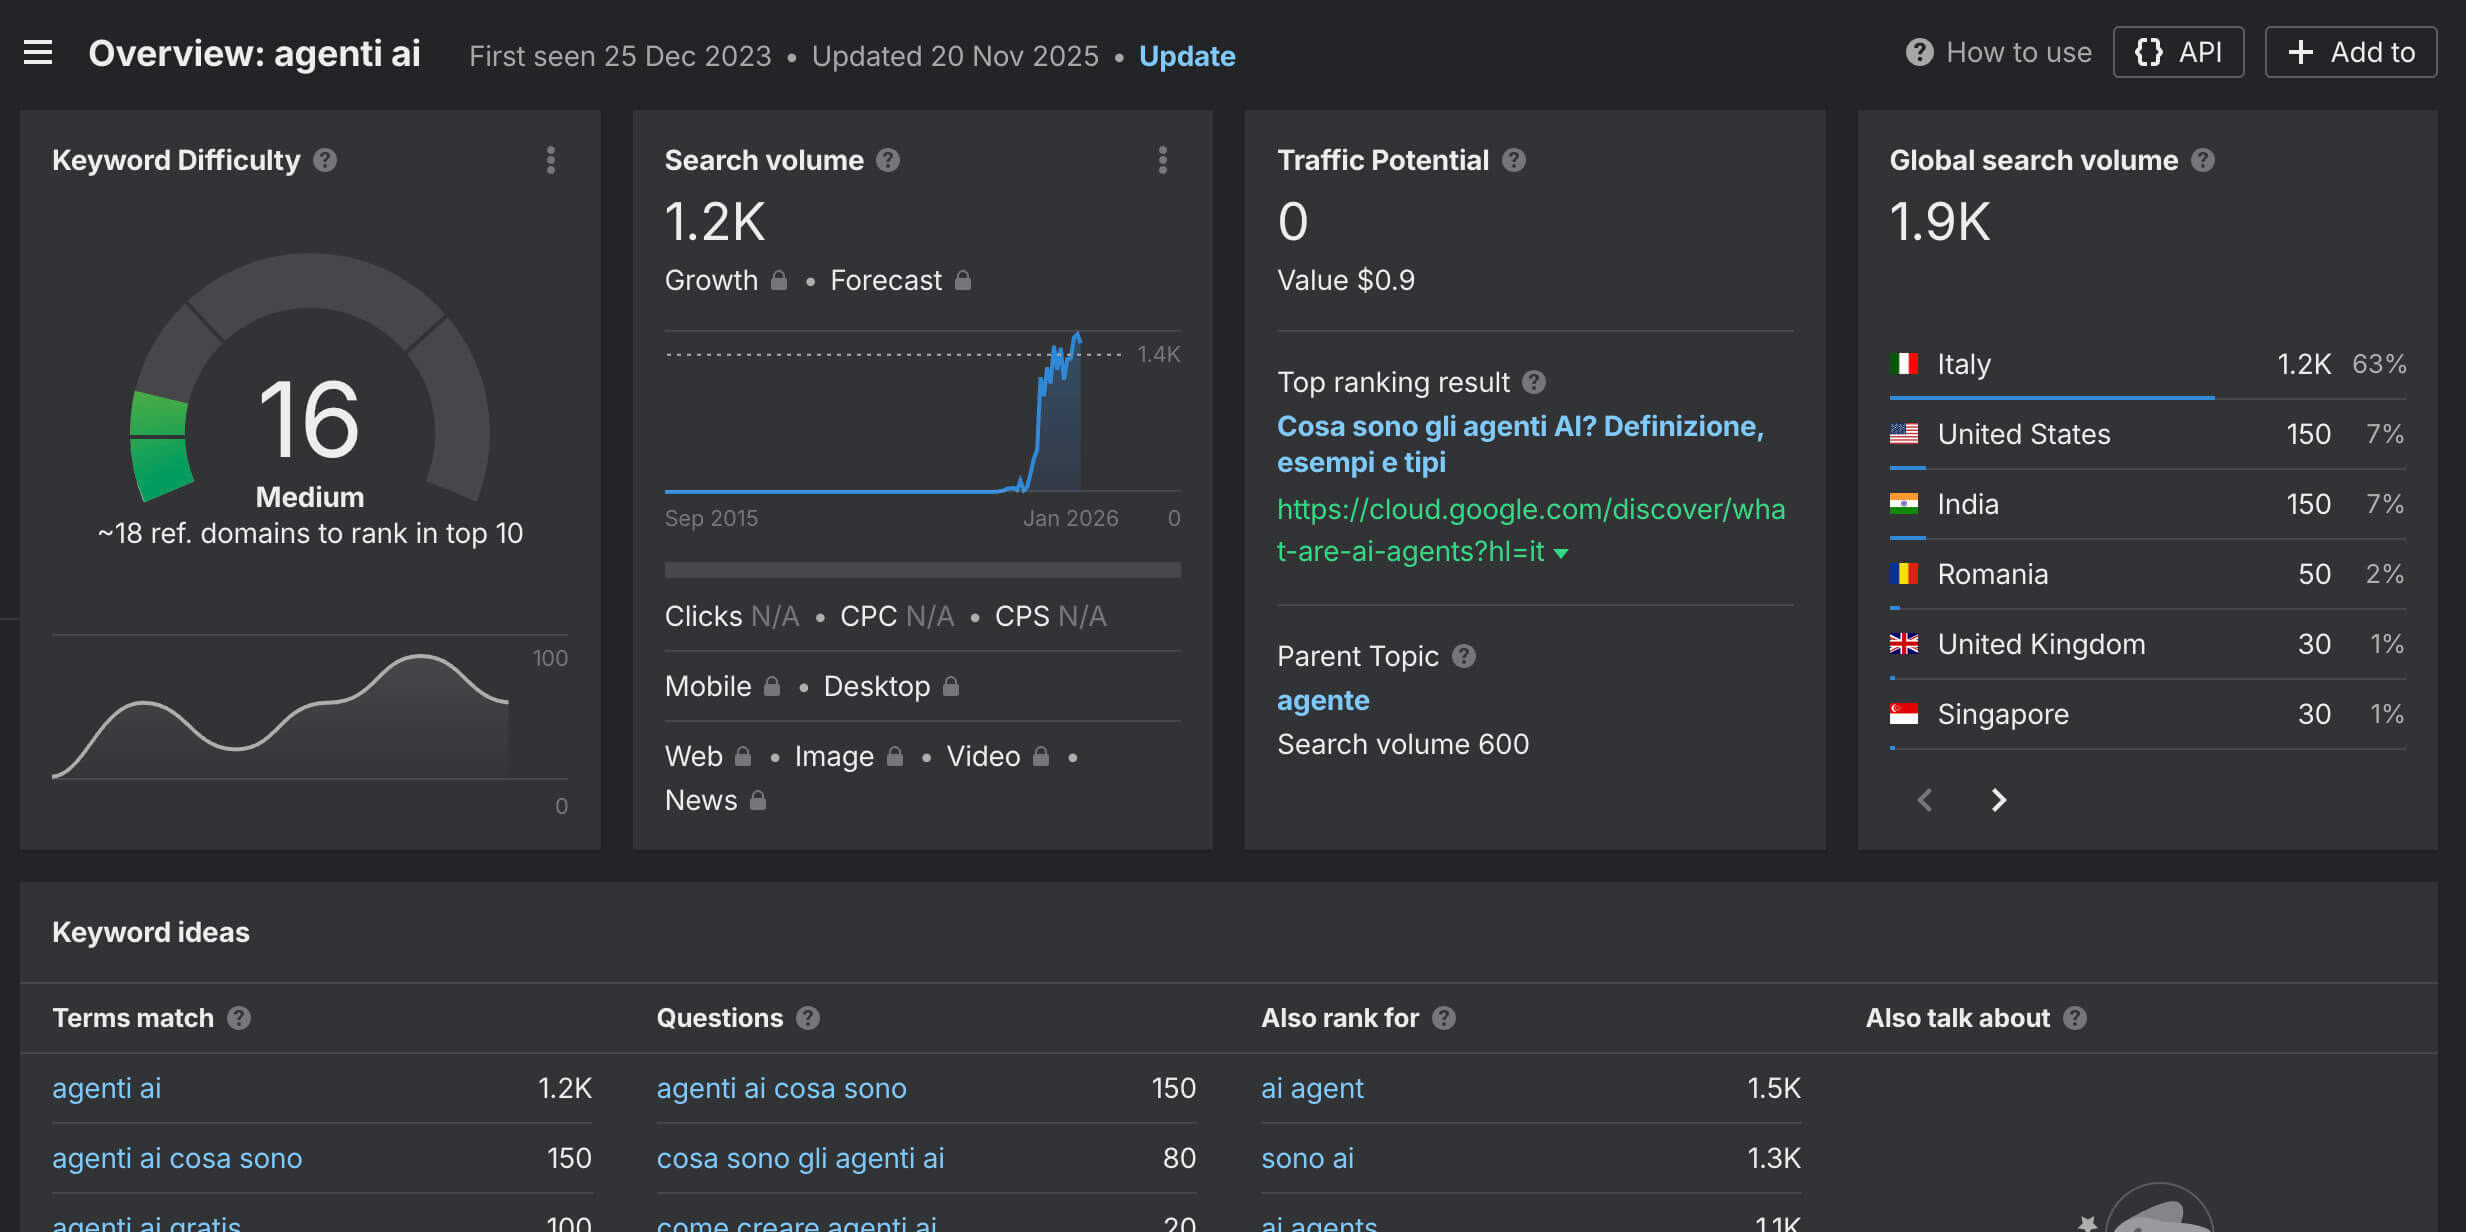
Task: Click the Forecast lock icon
Action: (x=963, y=280)
